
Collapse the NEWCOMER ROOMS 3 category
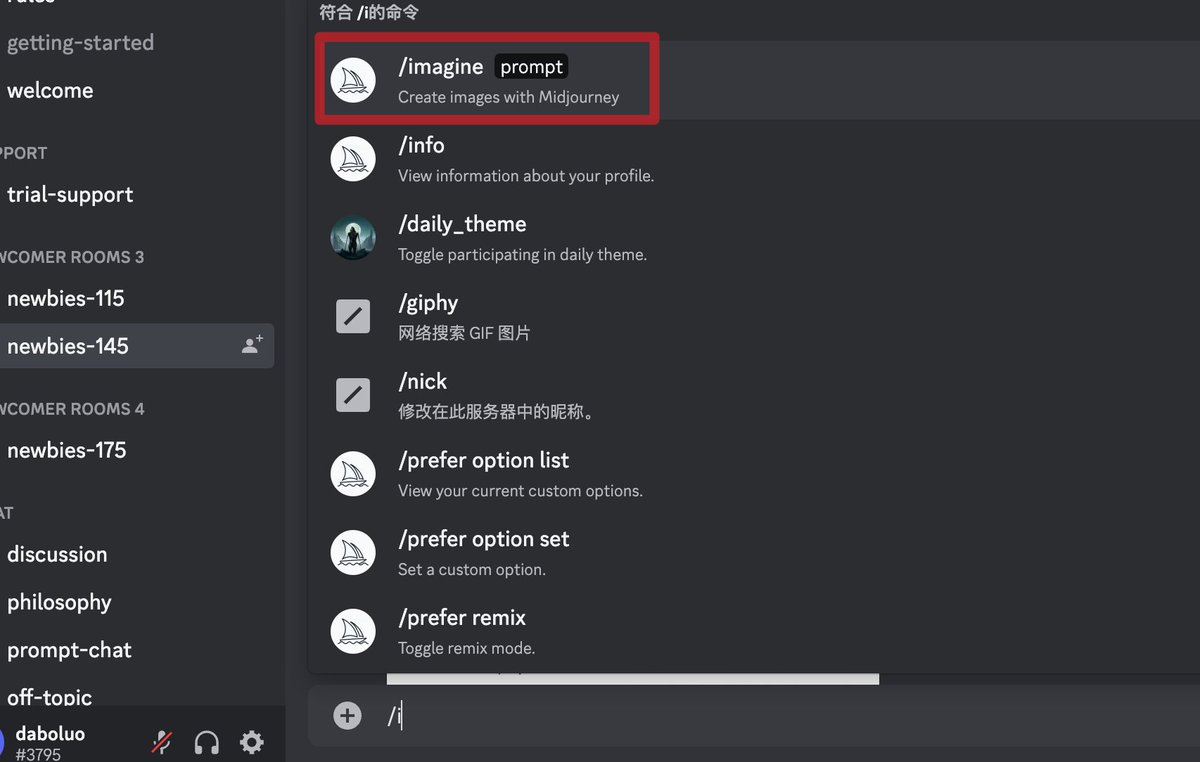point(72,257)
